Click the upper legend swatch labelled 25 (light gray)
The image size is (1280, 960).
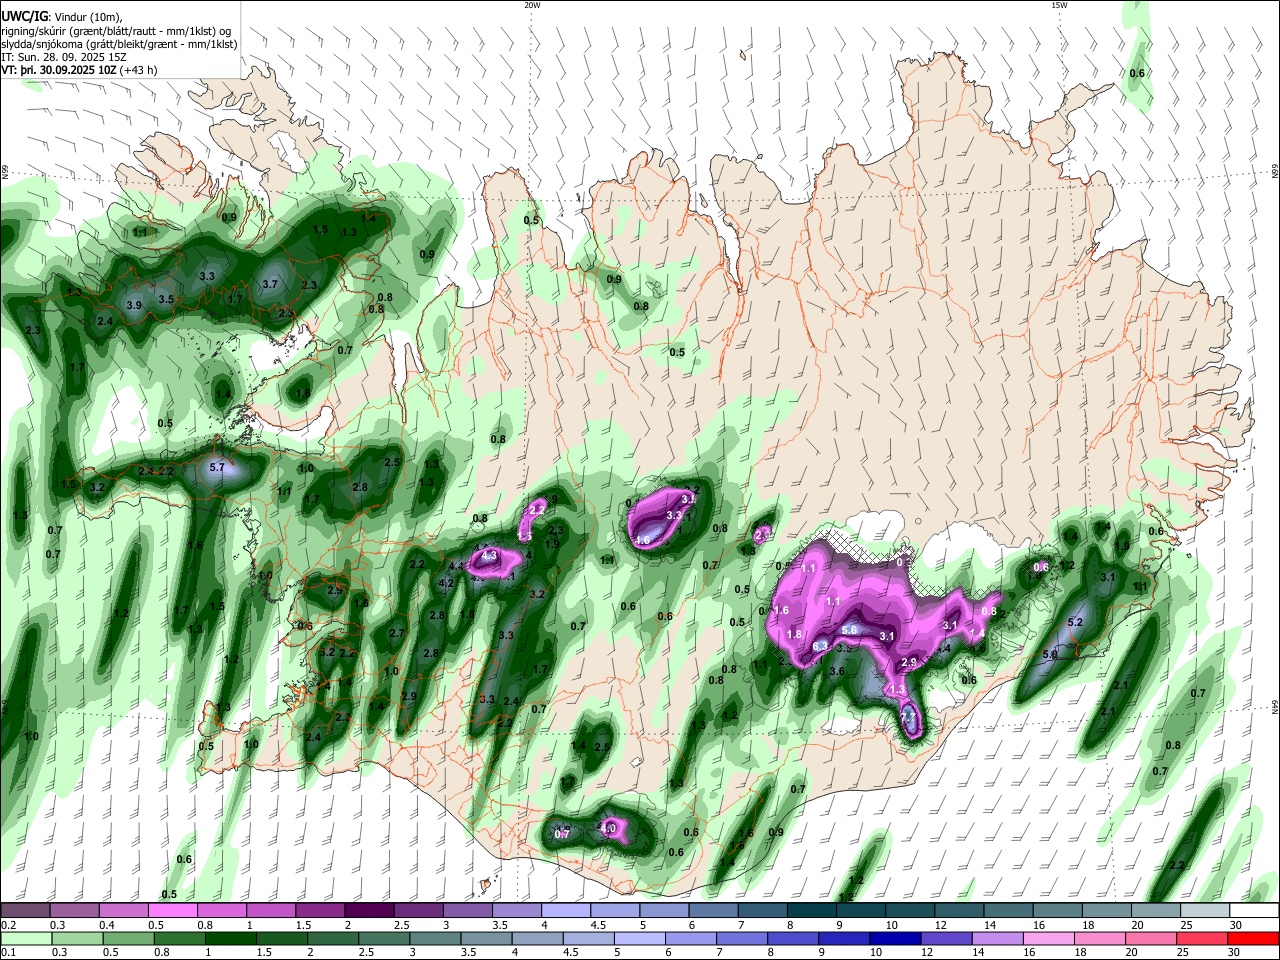pyautogui.click(x=1206, y=910)
